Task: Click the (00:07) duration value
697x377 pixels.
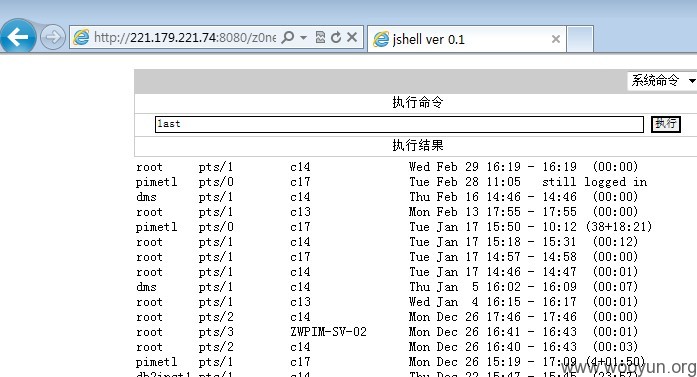Action: (x=615, y=287)
